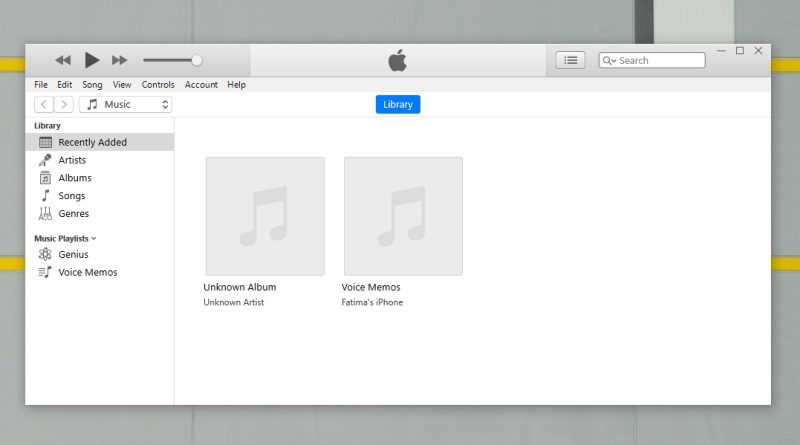Image resolution: width=800 pixels, height=445 pixels.
Task: Open the Music media type dropdown
Action: [x=126, y=105]
